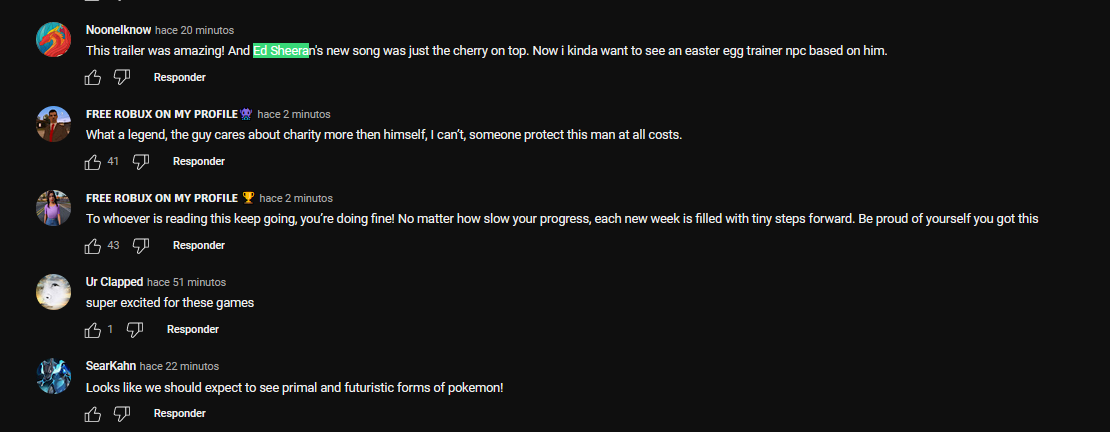Open NooneIknow's channel from the username
1110x432 pixels.
(118, 30)
